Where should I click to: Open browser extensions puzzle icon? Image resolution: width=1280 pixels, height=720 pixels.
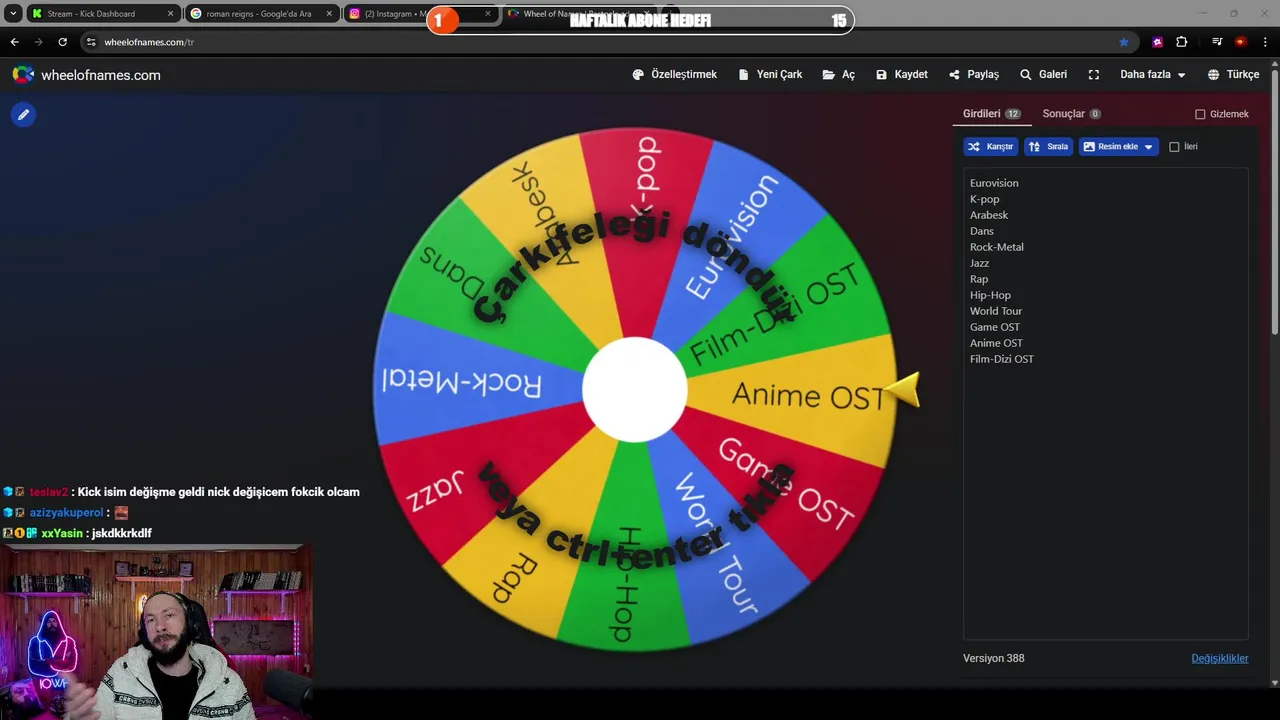(1182, 42)
